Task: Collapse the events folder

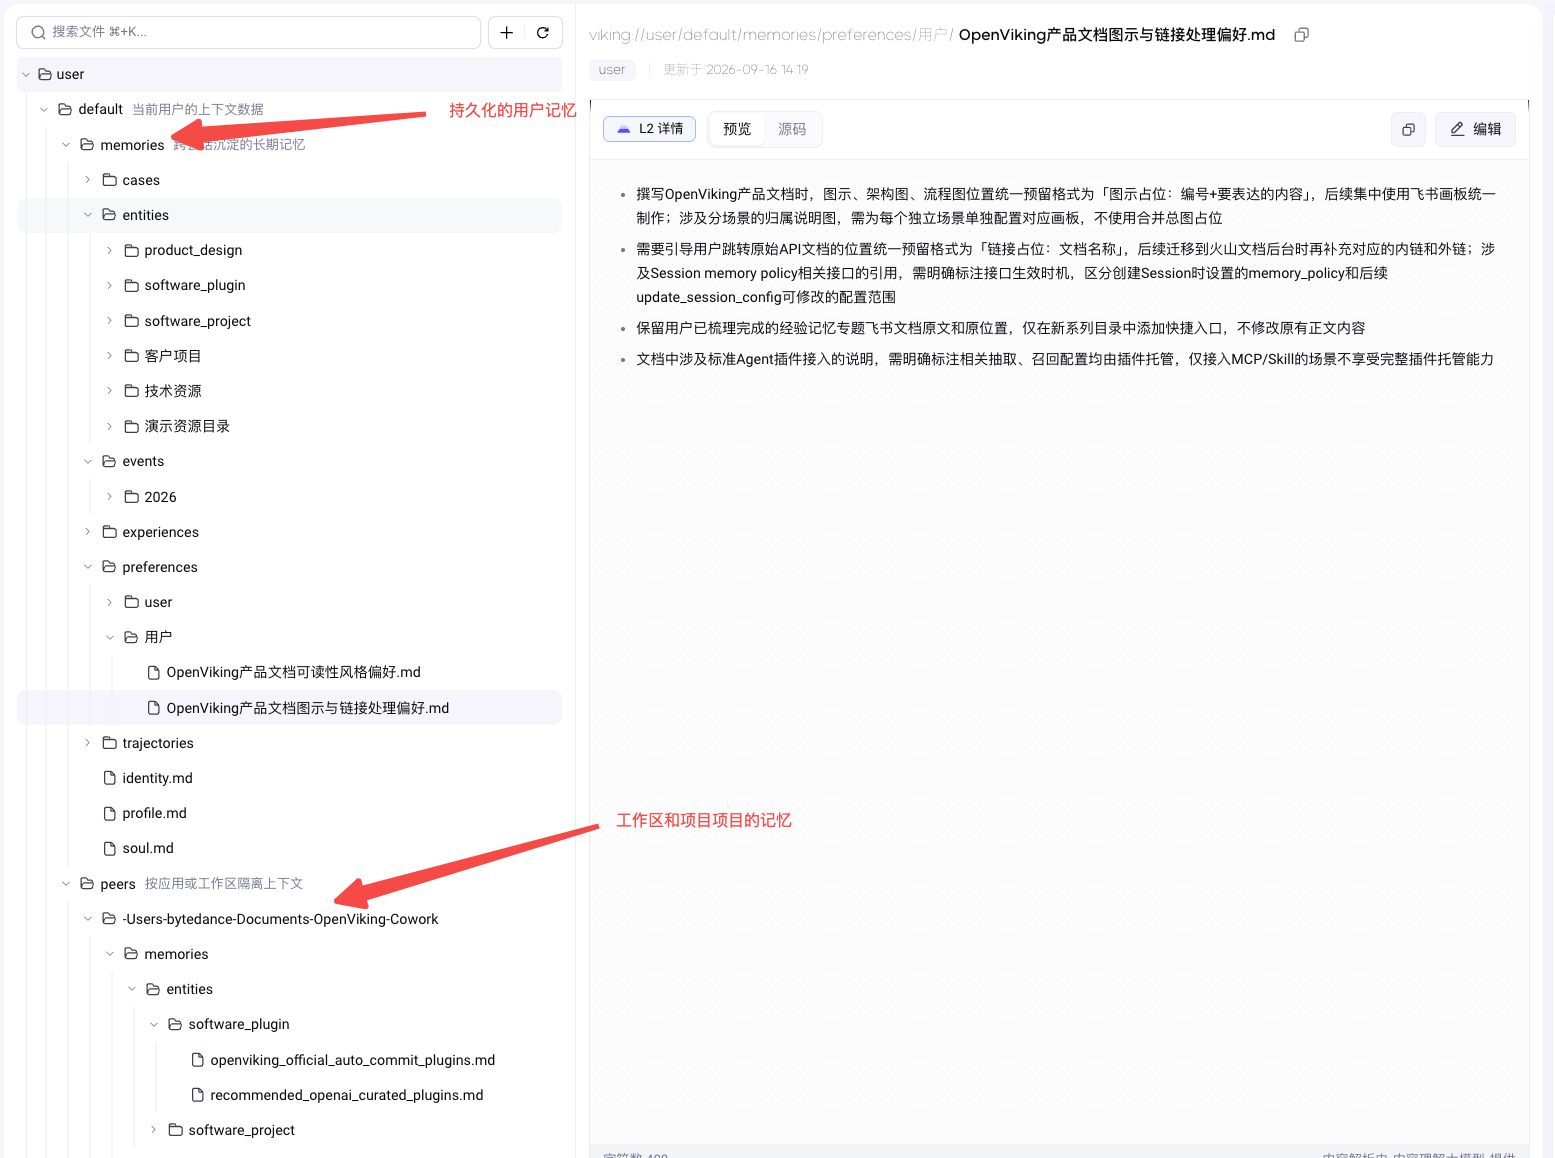Action: (x=88, y=461)
